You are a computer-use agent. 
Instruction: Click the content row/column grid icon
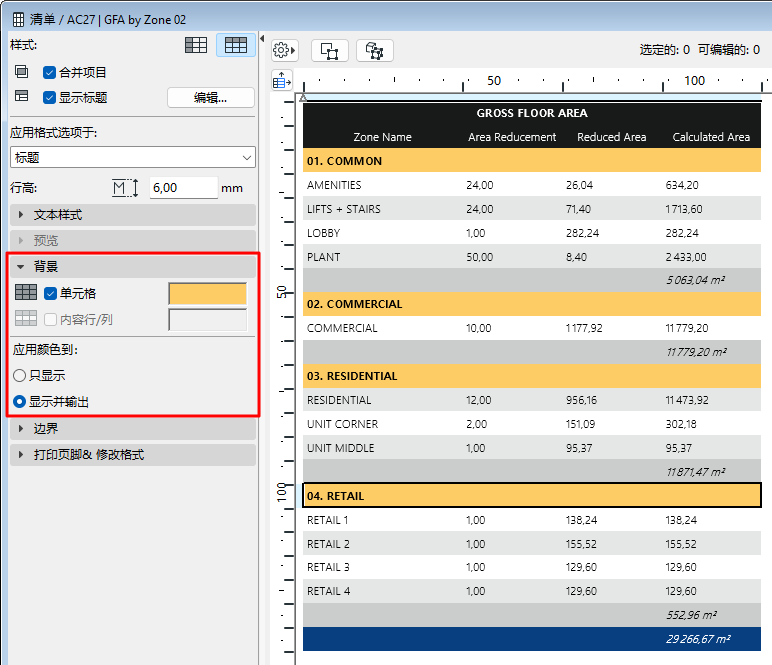tap(26, 318)
